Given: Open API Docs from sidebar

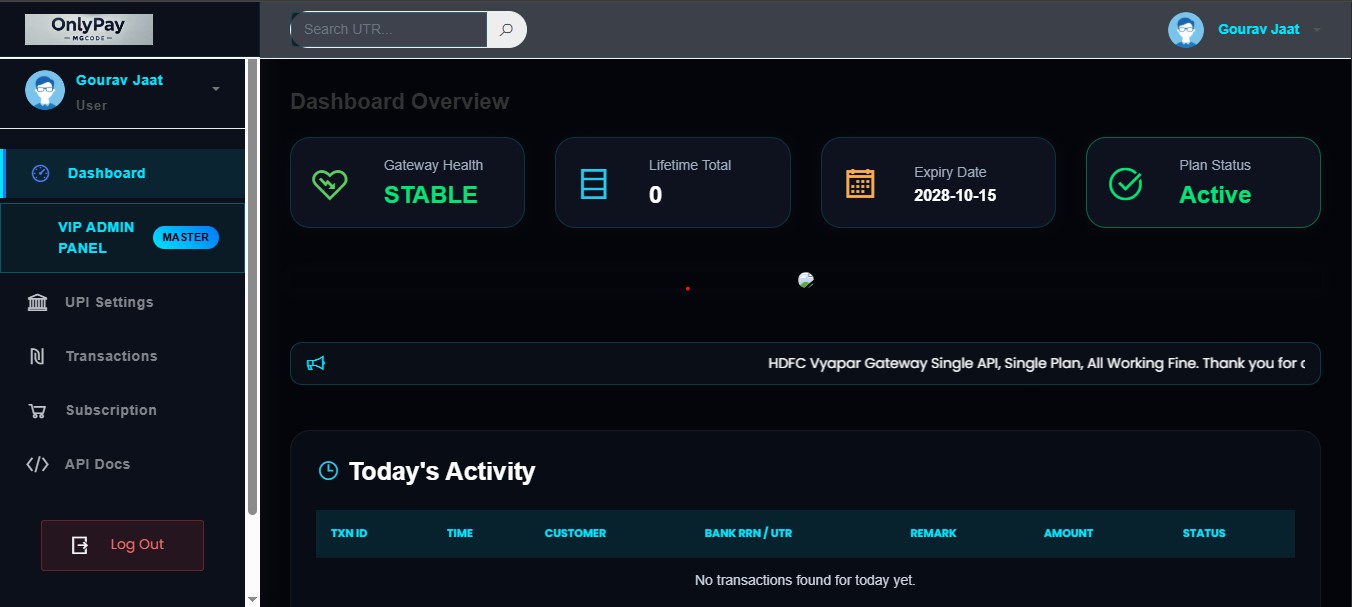Looking at the screenshot, I should pyautogui.click(x=97, y=464).
